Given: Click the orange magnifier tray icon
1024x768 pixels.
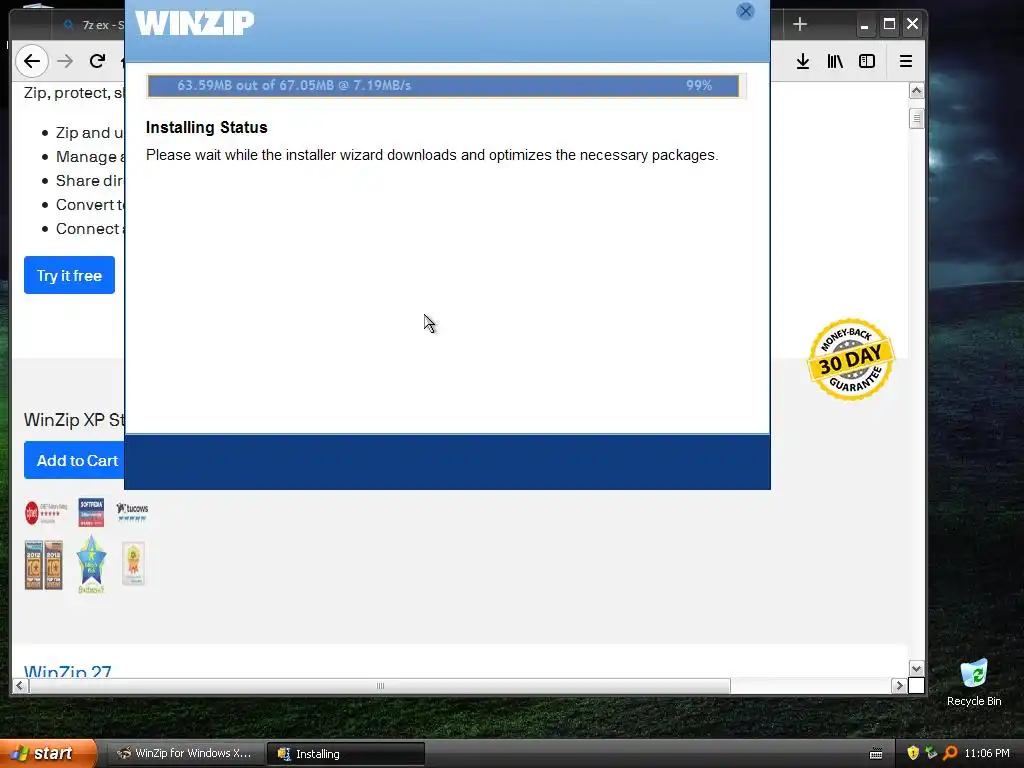Looking at the screenshot, I should click(950, 753).
